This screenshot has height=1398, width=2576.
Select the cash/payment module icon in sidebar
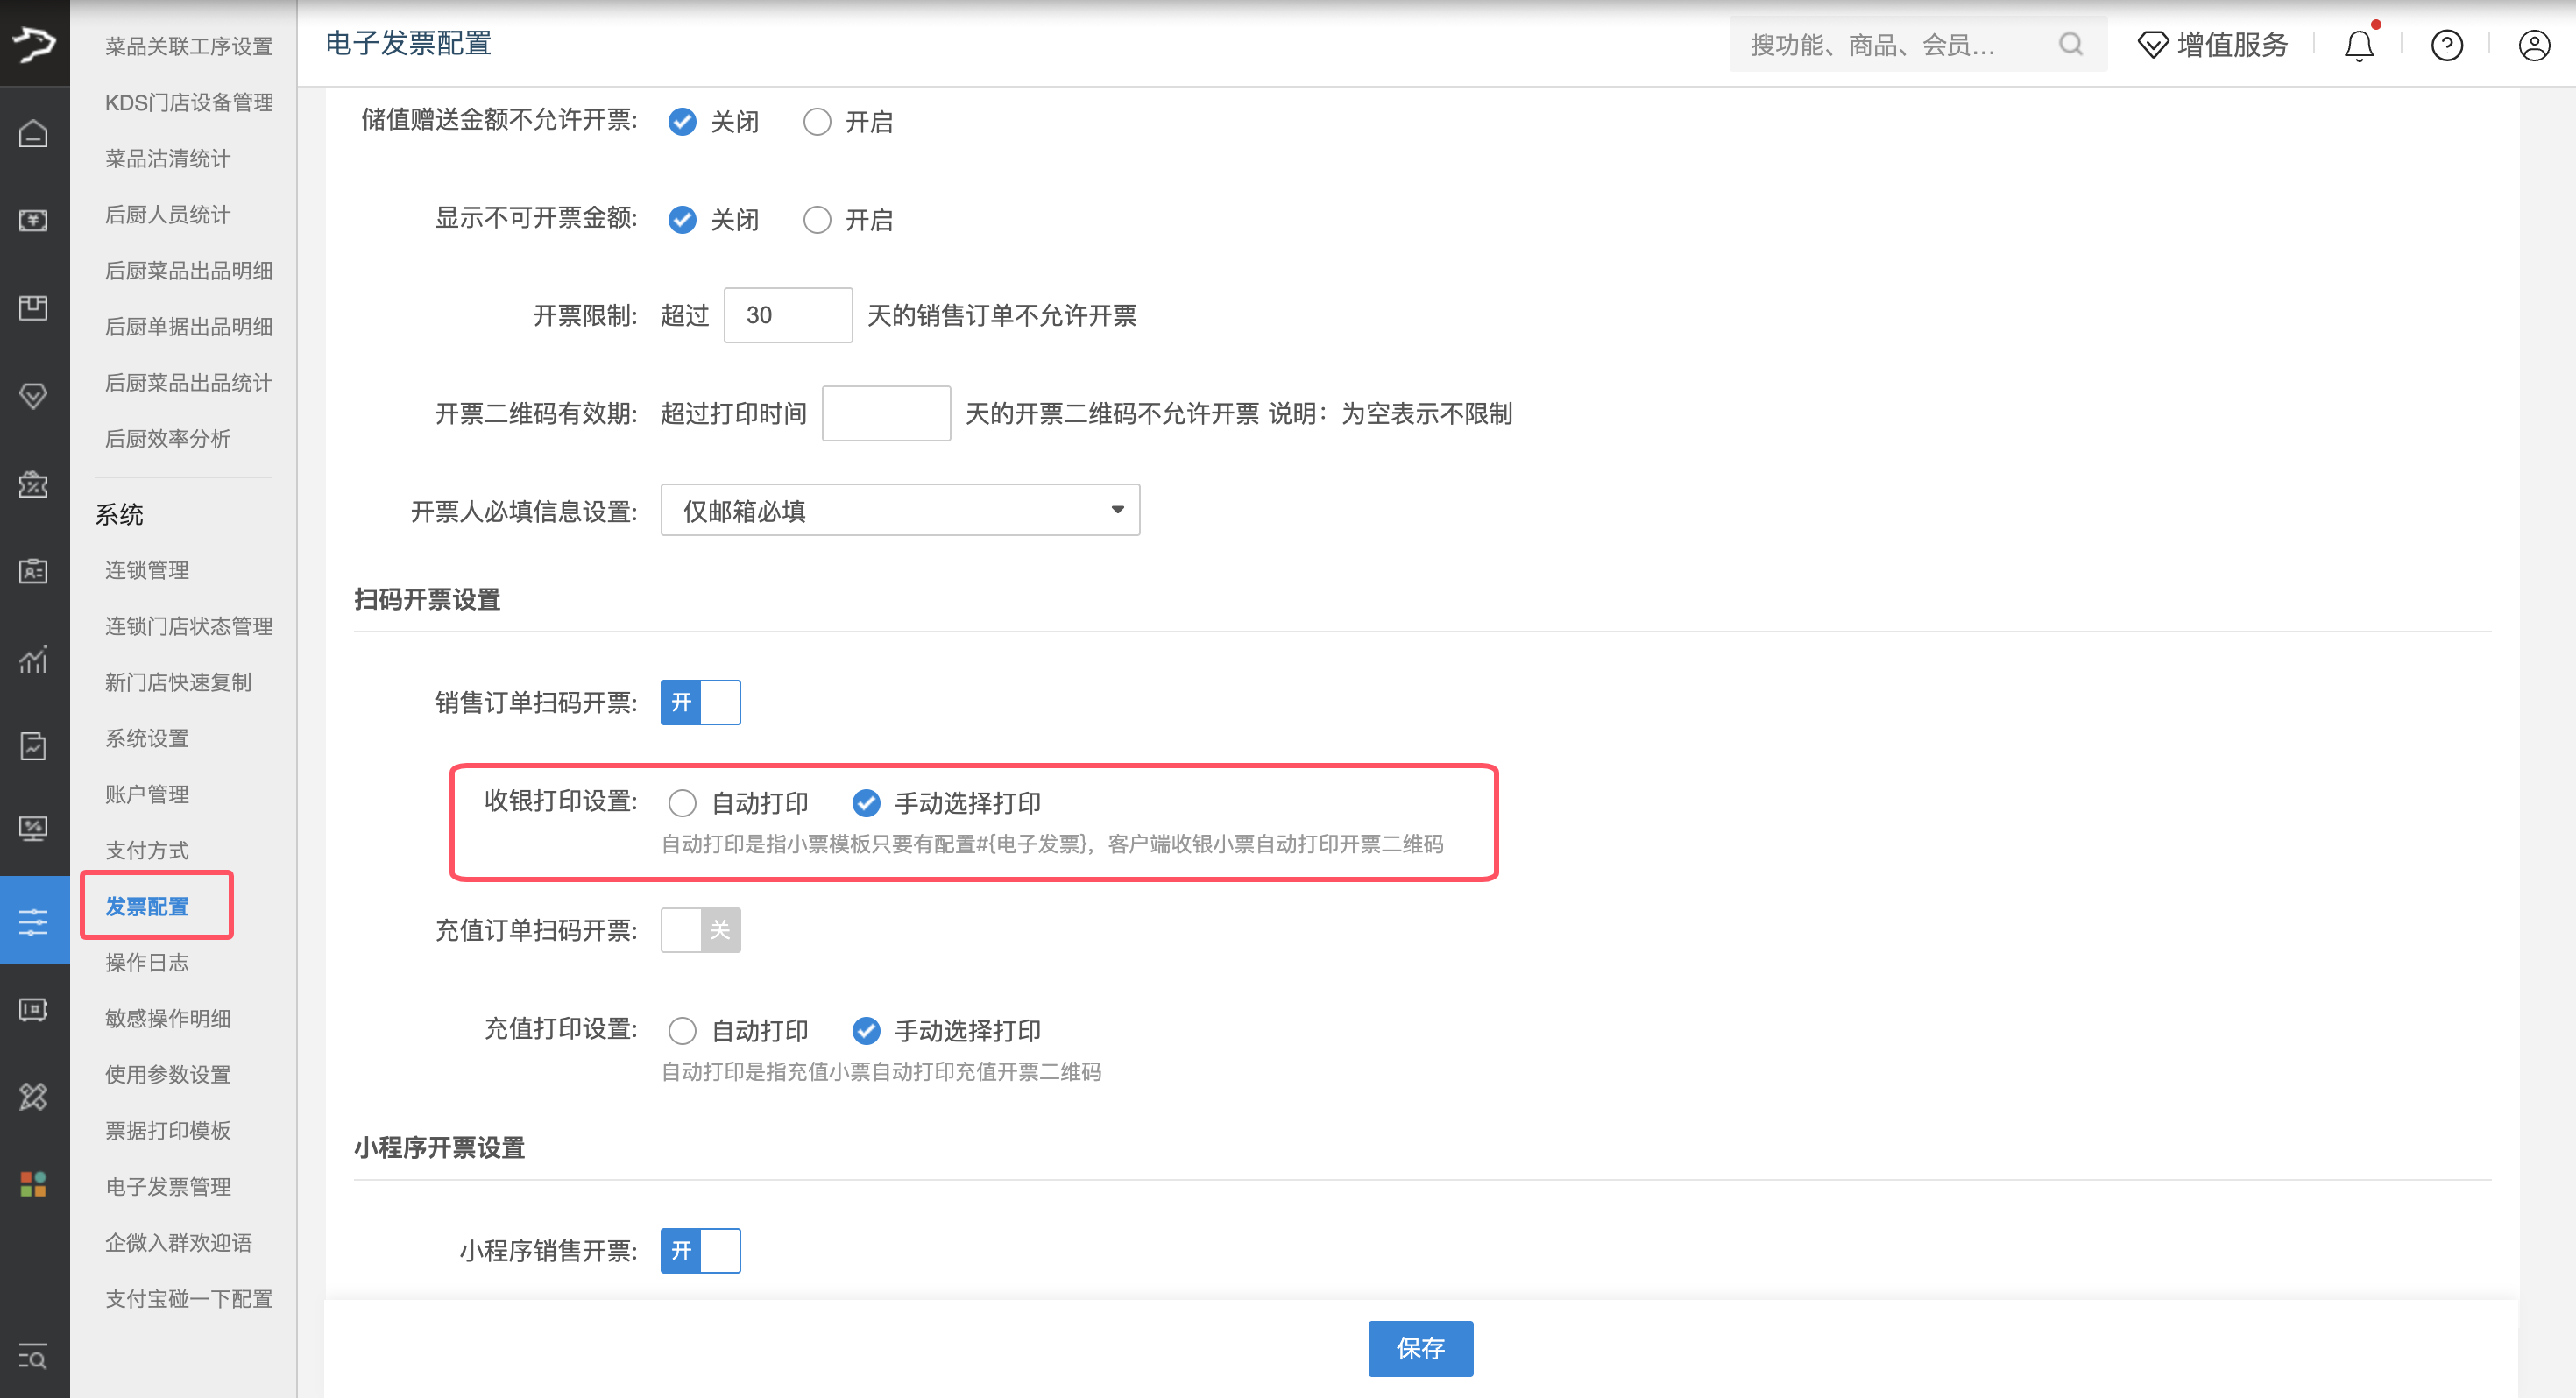coord(34,220)
